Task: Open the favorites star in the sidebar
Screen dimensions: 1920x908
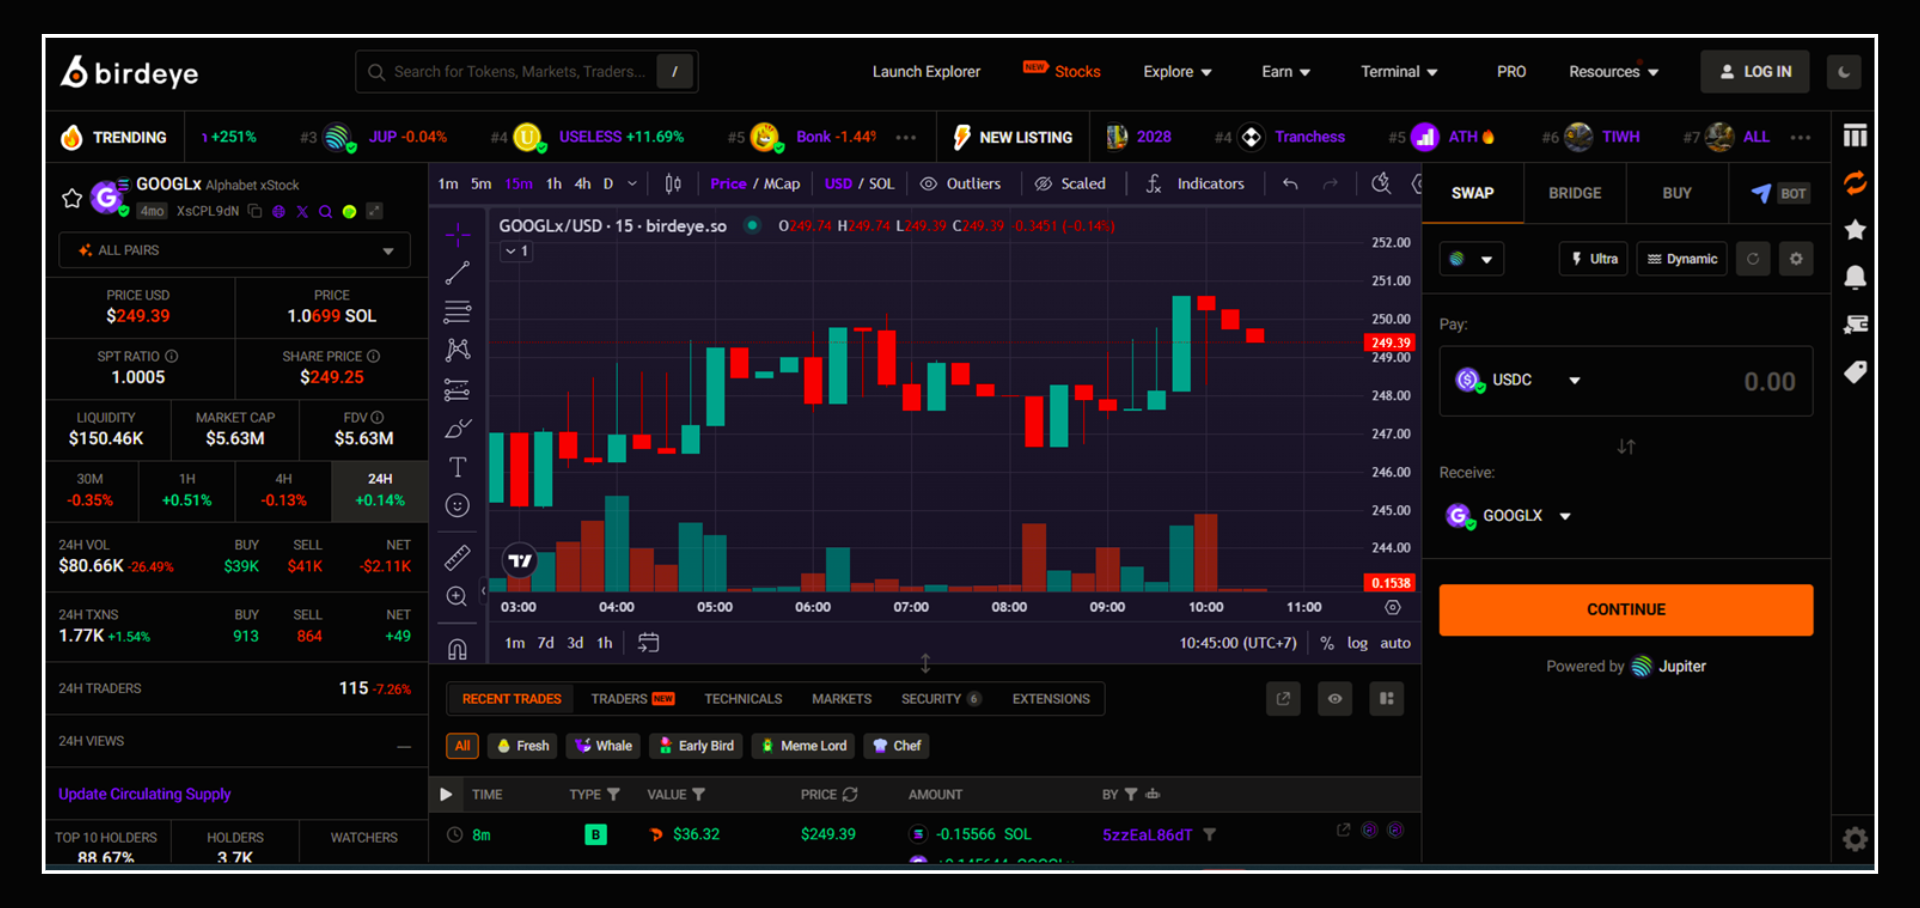Action: tap(1855, 230)
